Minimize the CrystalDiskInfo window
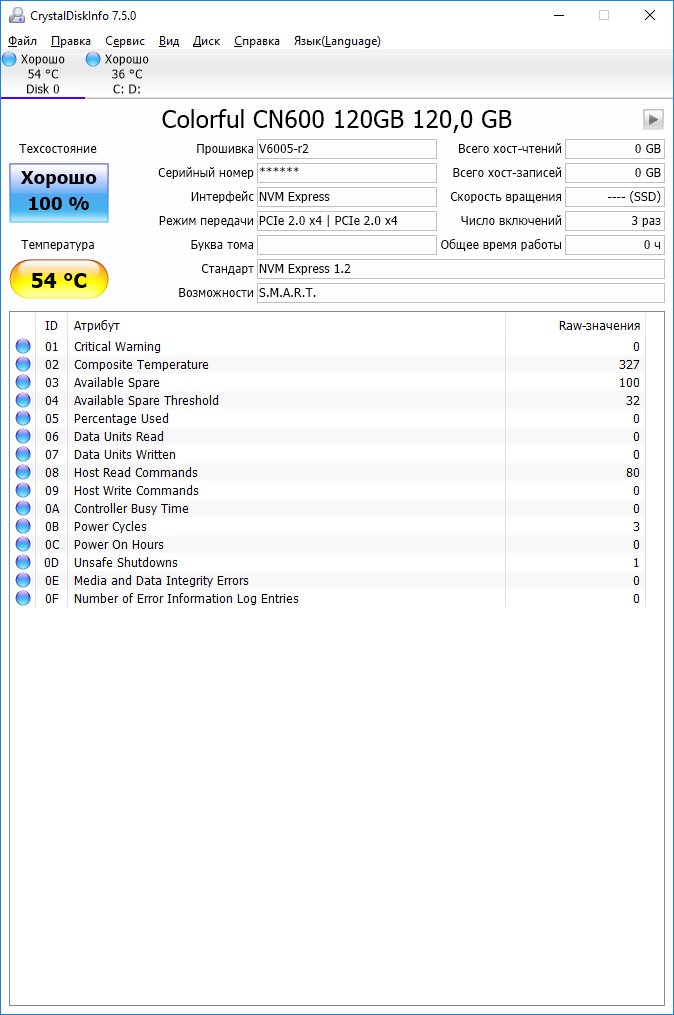 [559, 15]
